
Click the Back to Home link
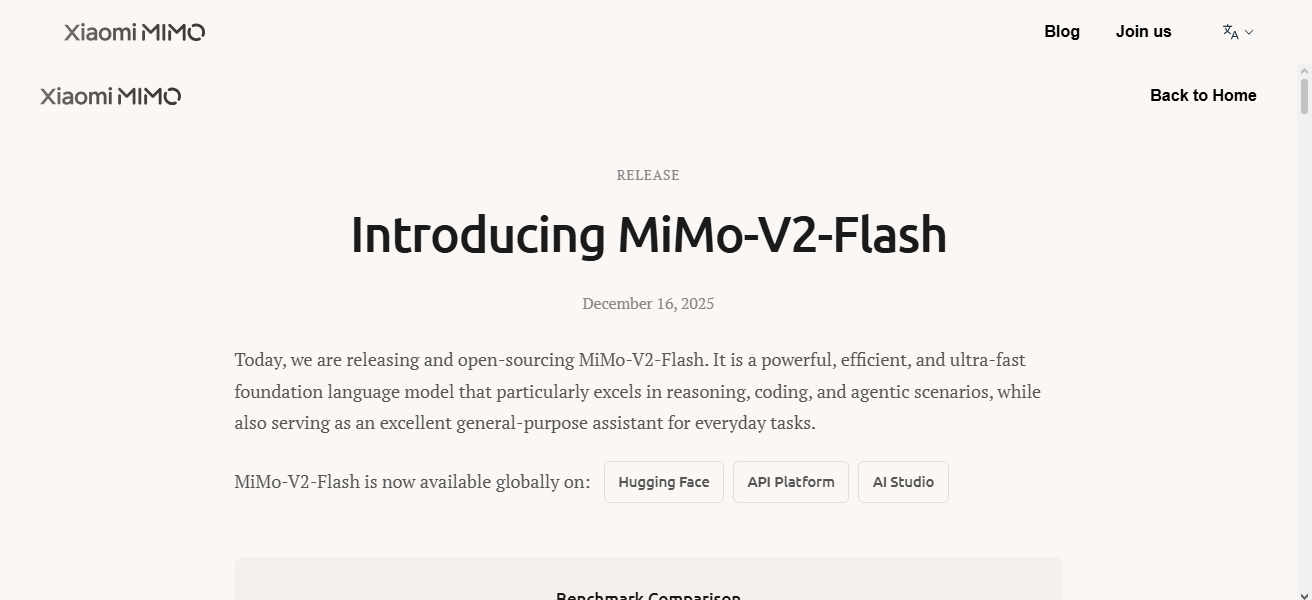1203,95
